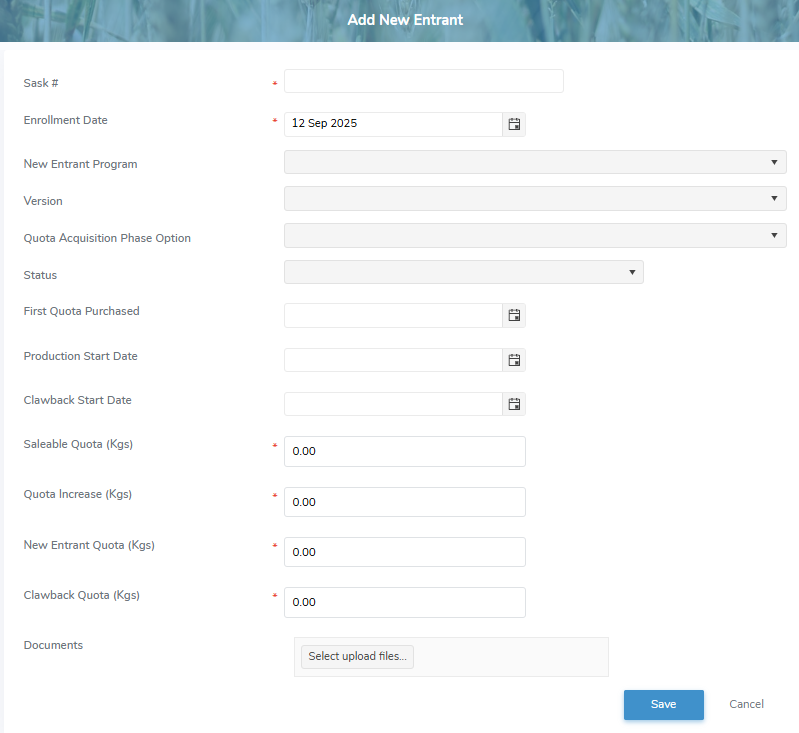The width and height of the screenshot is (799, 733).
Task: Expand the New Entrant Program dropdown
Action: pyautogui.click(x=535, y=162)
